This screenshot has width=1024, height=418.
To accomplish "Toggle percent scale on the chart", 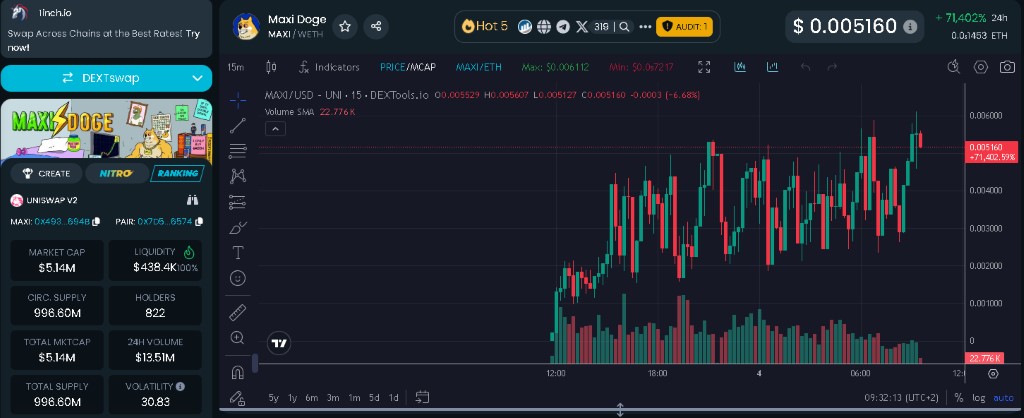I will [958, 397].
